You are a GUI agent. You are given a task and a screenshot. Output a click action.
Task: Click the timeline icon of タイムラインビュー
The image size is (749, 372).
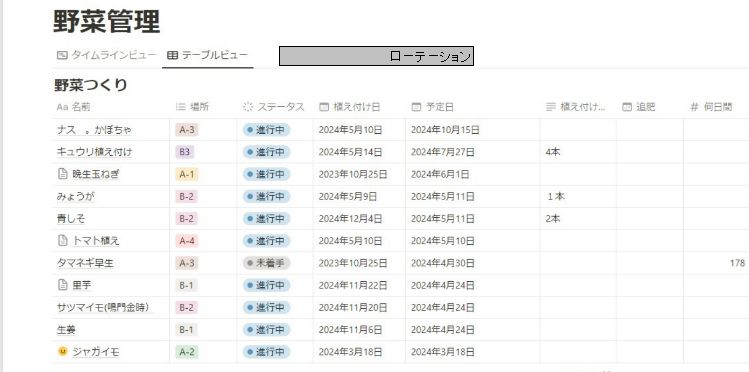pyautogui.click(x=62, y=55)
